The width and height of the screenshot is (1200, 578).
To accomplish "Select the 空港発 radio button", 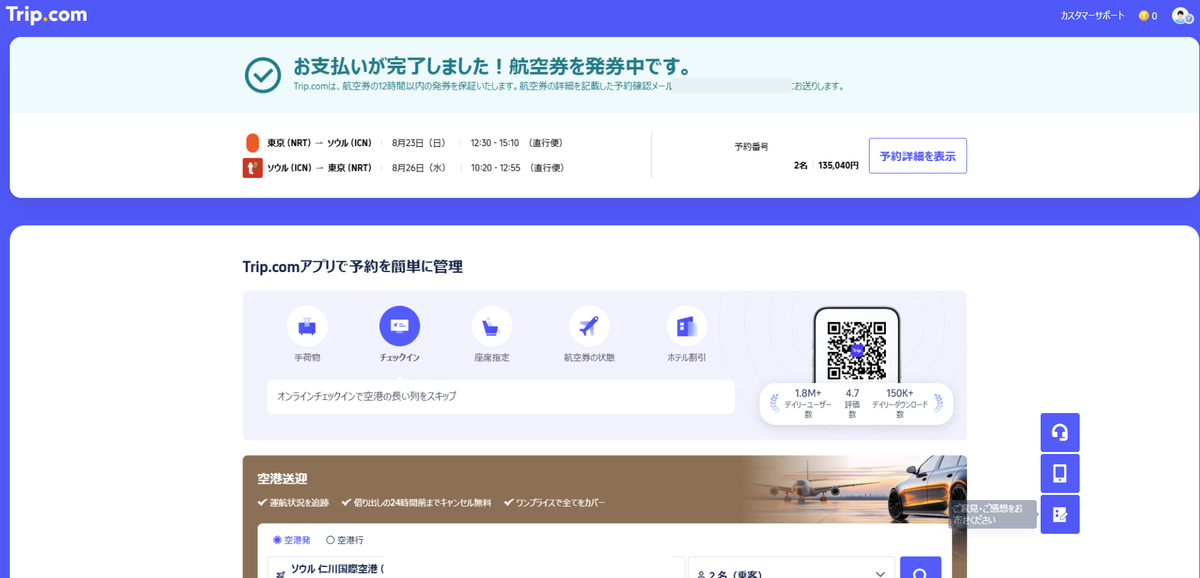I will [x=278, y=540].
